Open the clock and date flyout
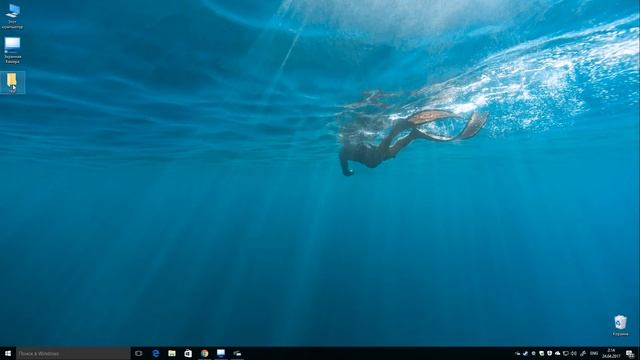 tap(611, 353)
